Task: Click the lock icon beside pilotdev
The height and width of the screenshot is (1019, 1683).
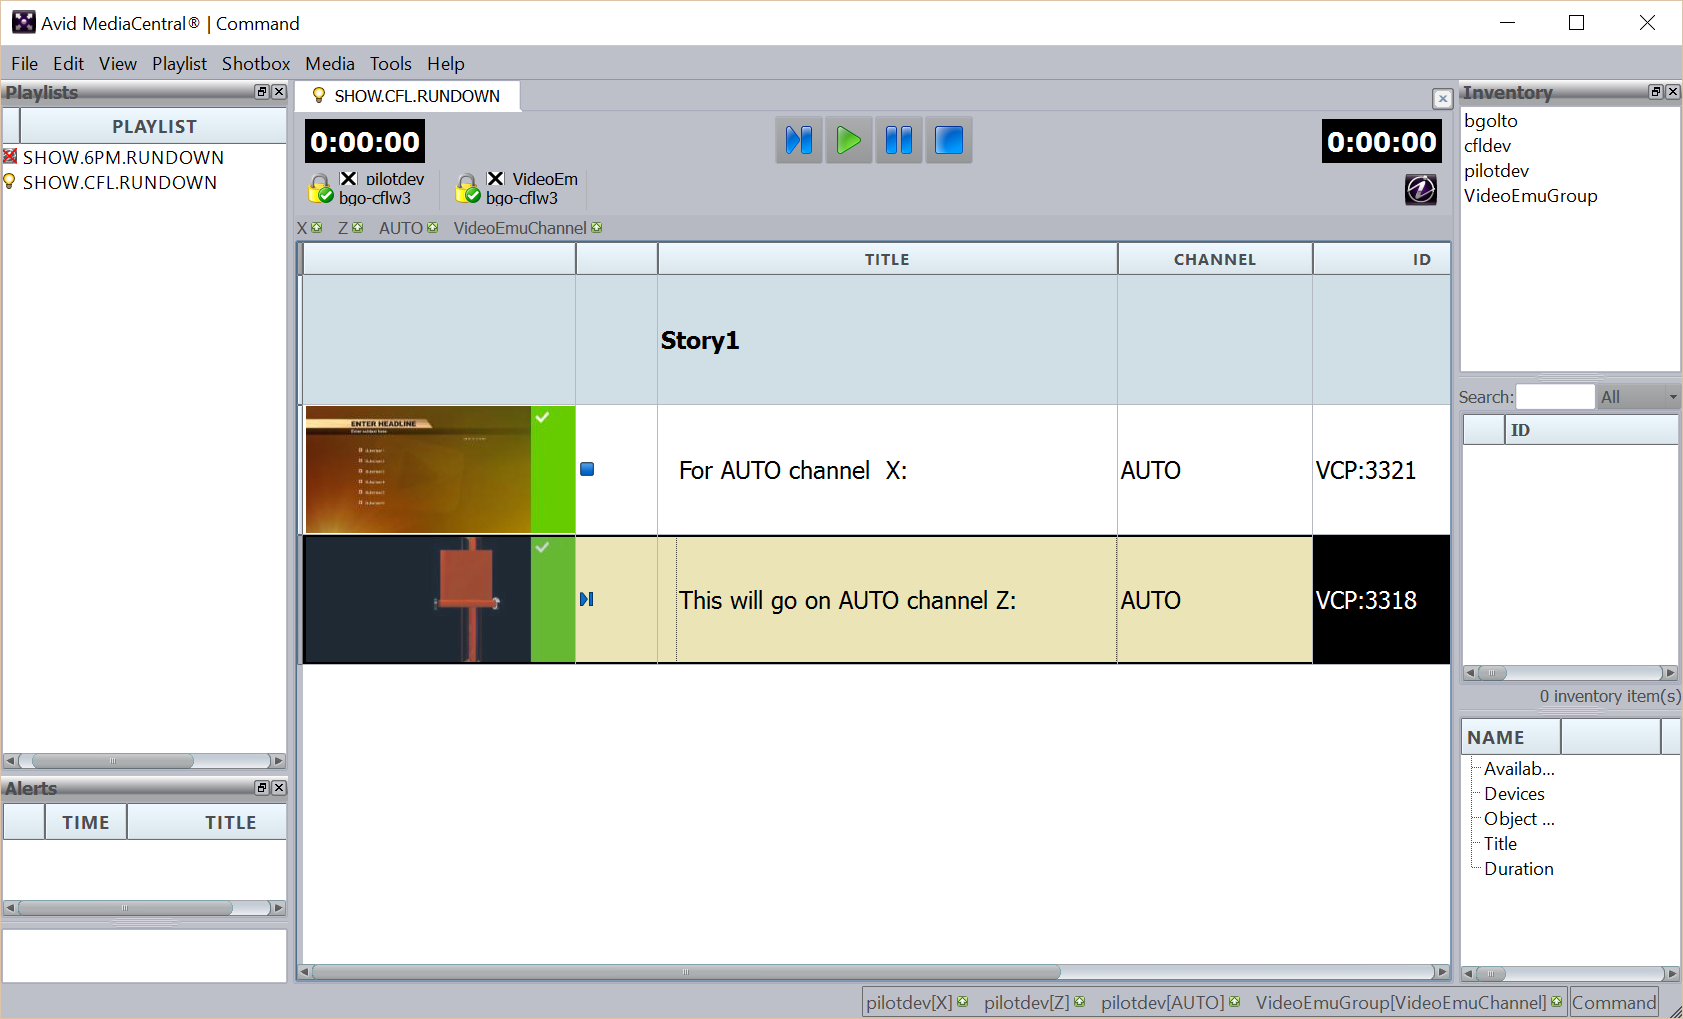Action: (x=320, y=188)
